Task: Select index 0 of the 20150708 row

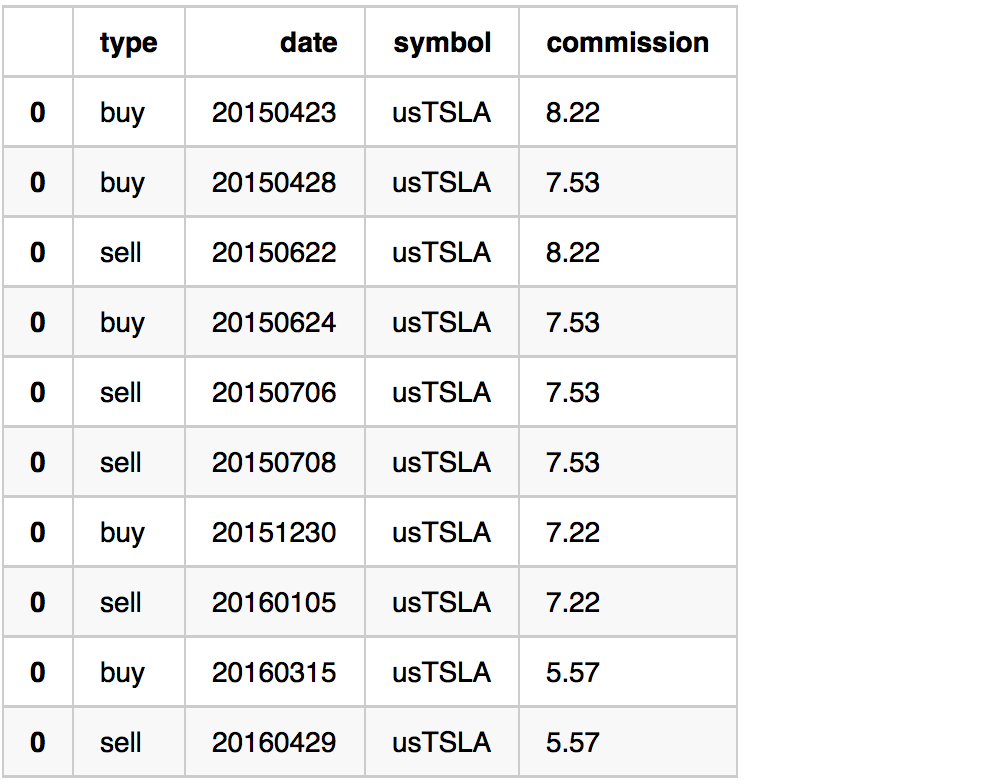Action: point(38,462)
